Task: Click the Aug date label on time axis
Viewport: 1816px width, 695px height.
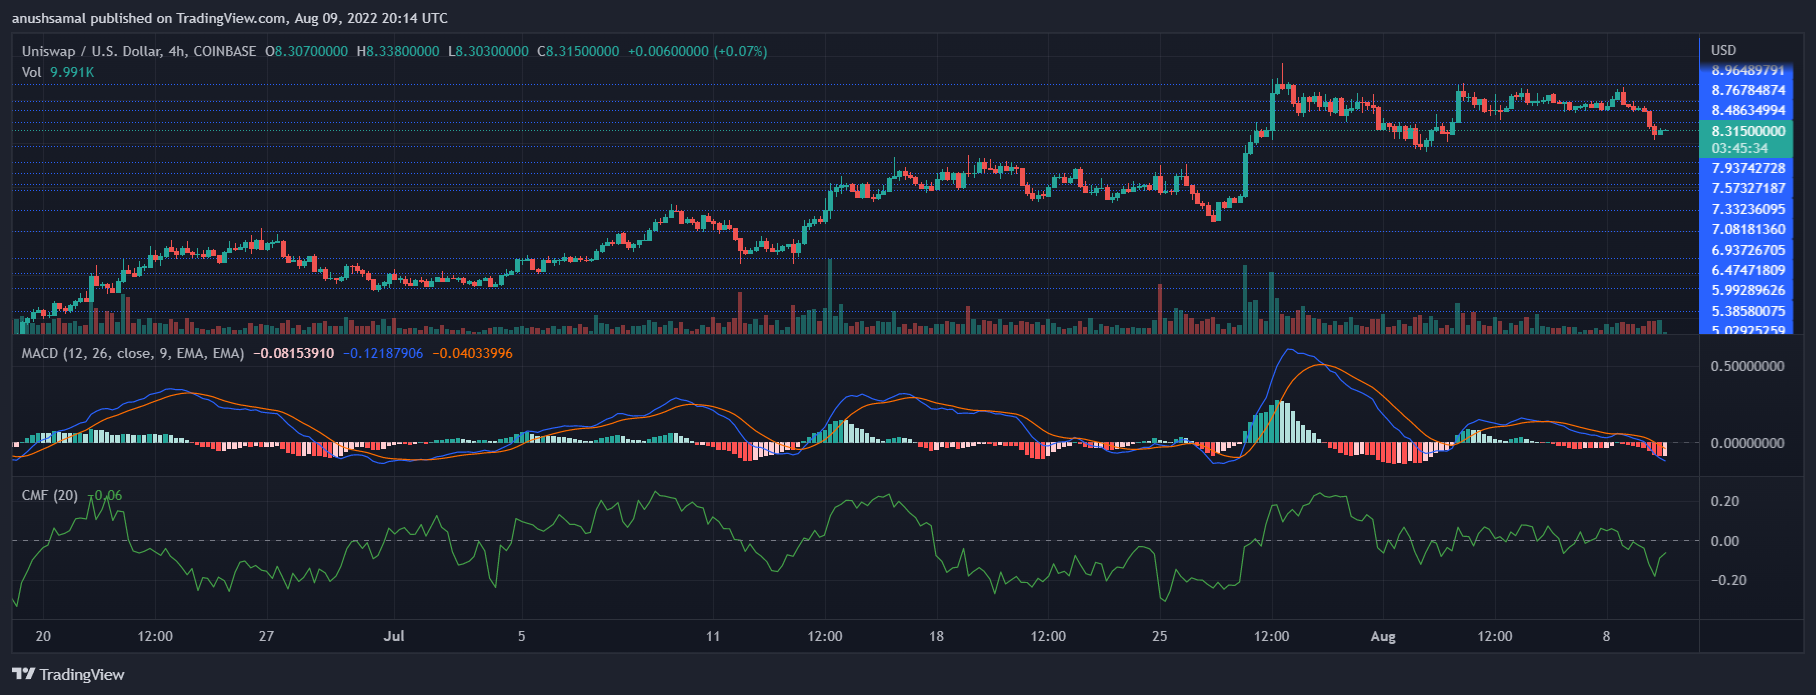Action: click(x=1383, y=636)
